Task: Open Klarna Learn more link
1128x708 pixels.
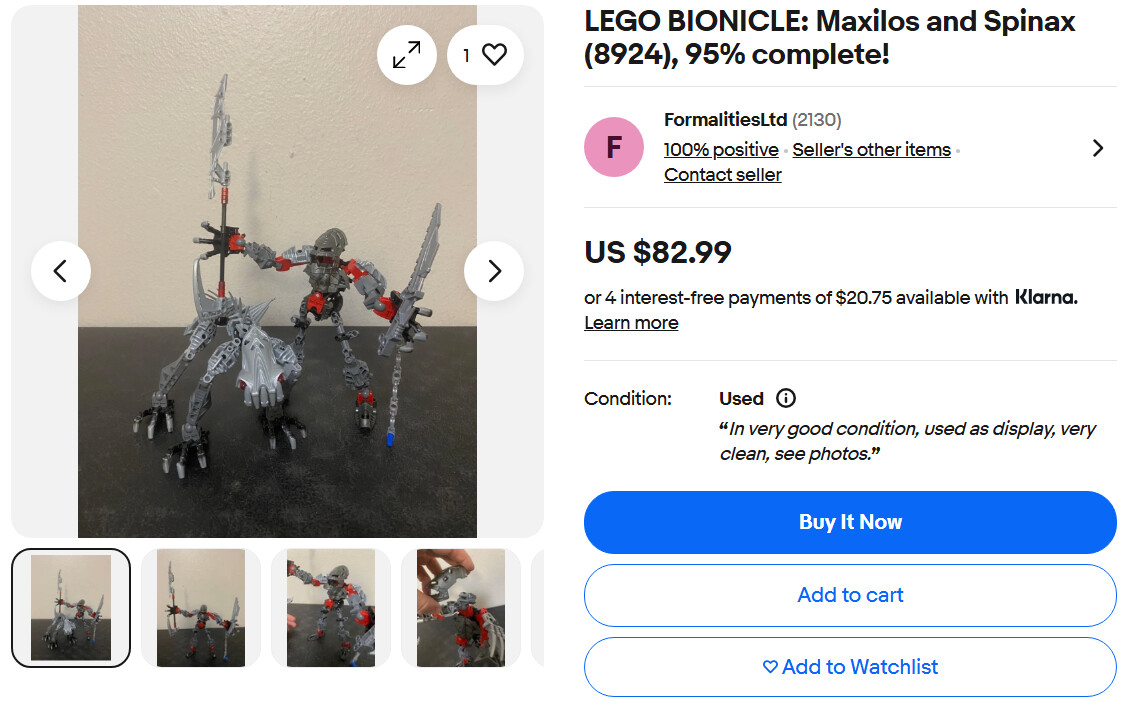Action: [631, 323]
